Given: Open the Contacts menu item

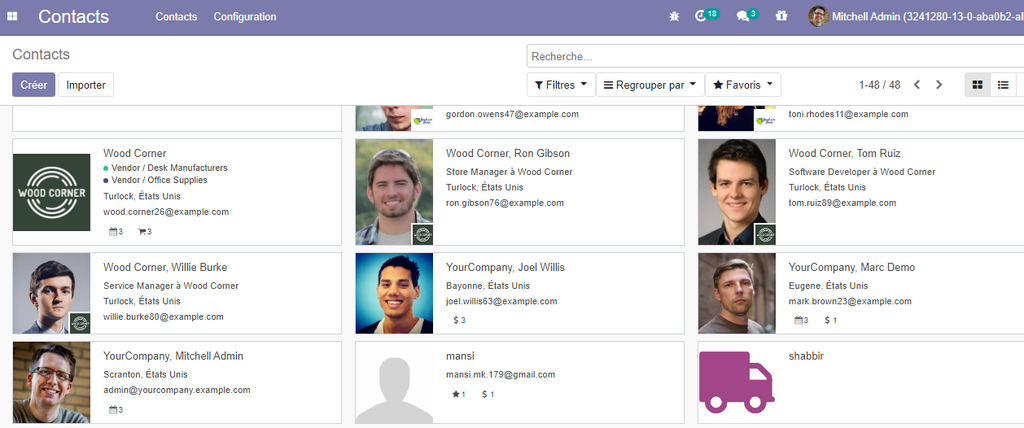Looking at the screenshot, I should click(x=176, y=17).
